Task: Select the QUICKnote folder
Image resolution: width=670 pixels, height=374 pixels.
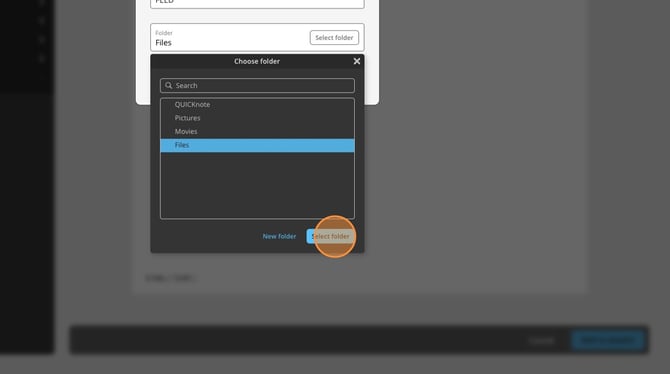Action: point(257,105)
